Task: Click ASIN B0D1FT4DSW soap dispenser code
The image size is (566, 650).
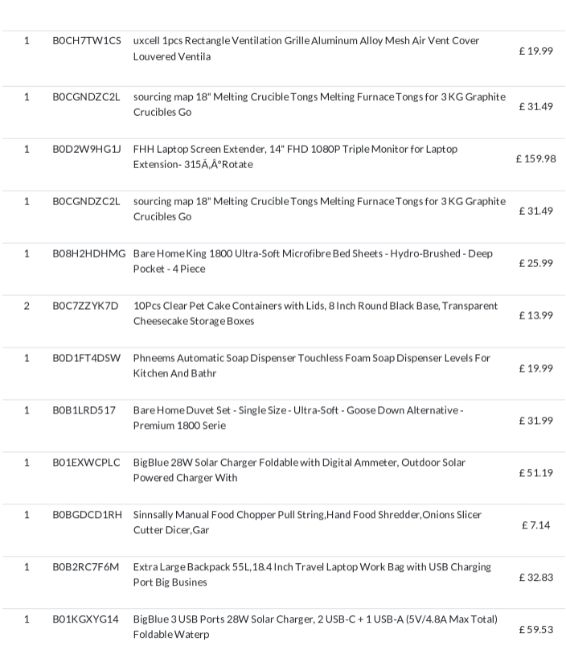Action: pos(86,358)
